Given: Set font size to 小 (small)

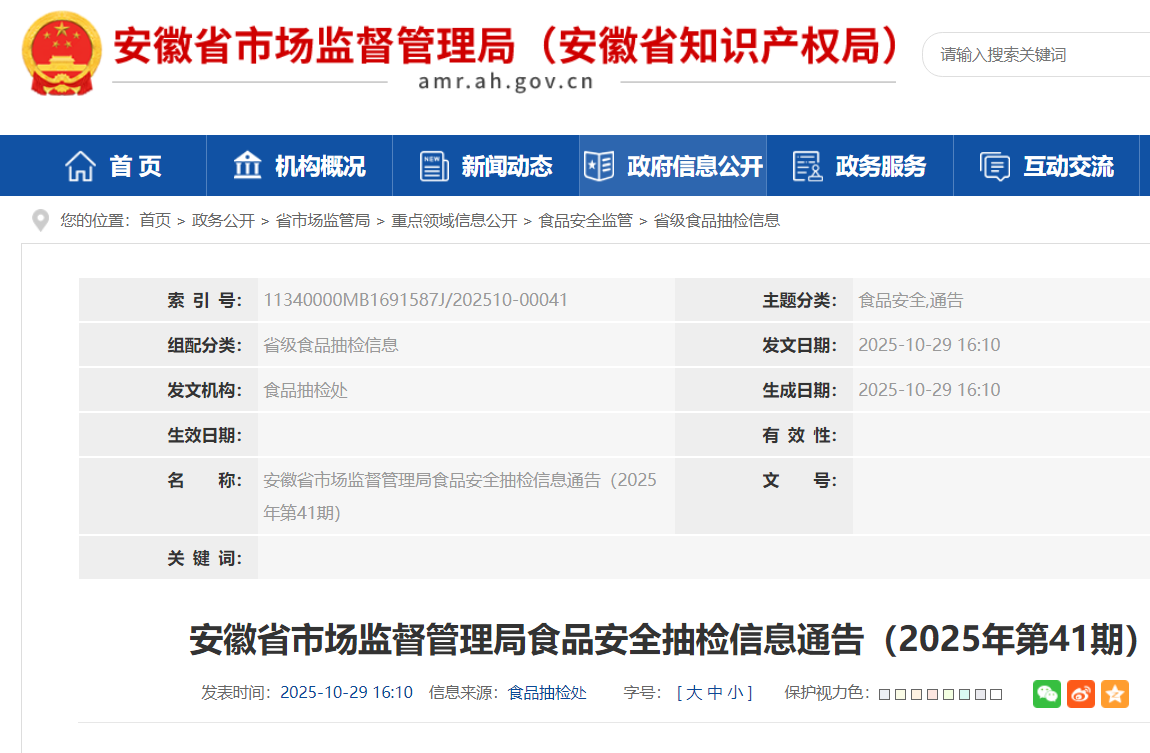Looking at the screenshot, I should pyautogui.click(x=734, y=693).
